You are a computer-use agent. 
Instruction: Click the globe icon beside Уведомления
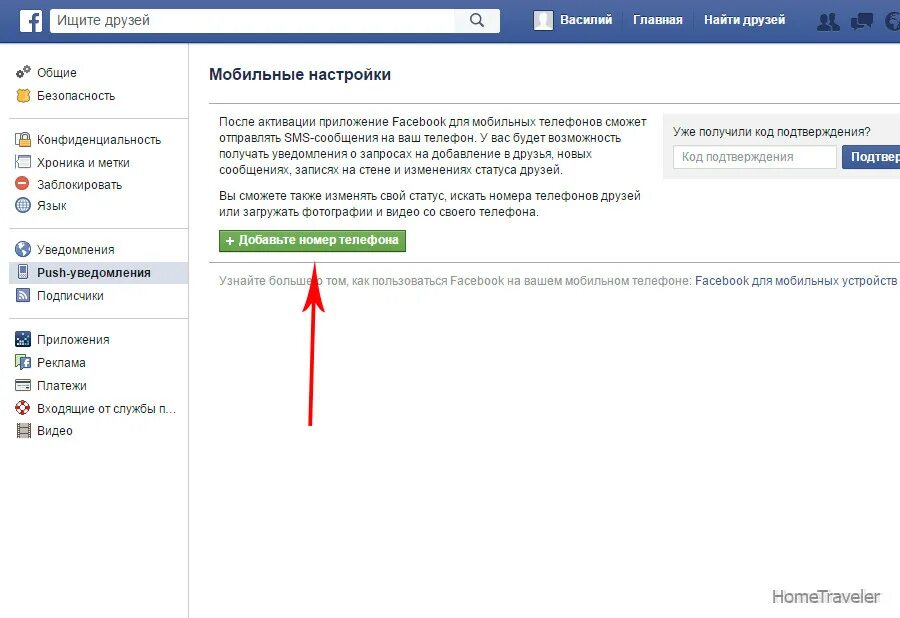click(23, 249)
